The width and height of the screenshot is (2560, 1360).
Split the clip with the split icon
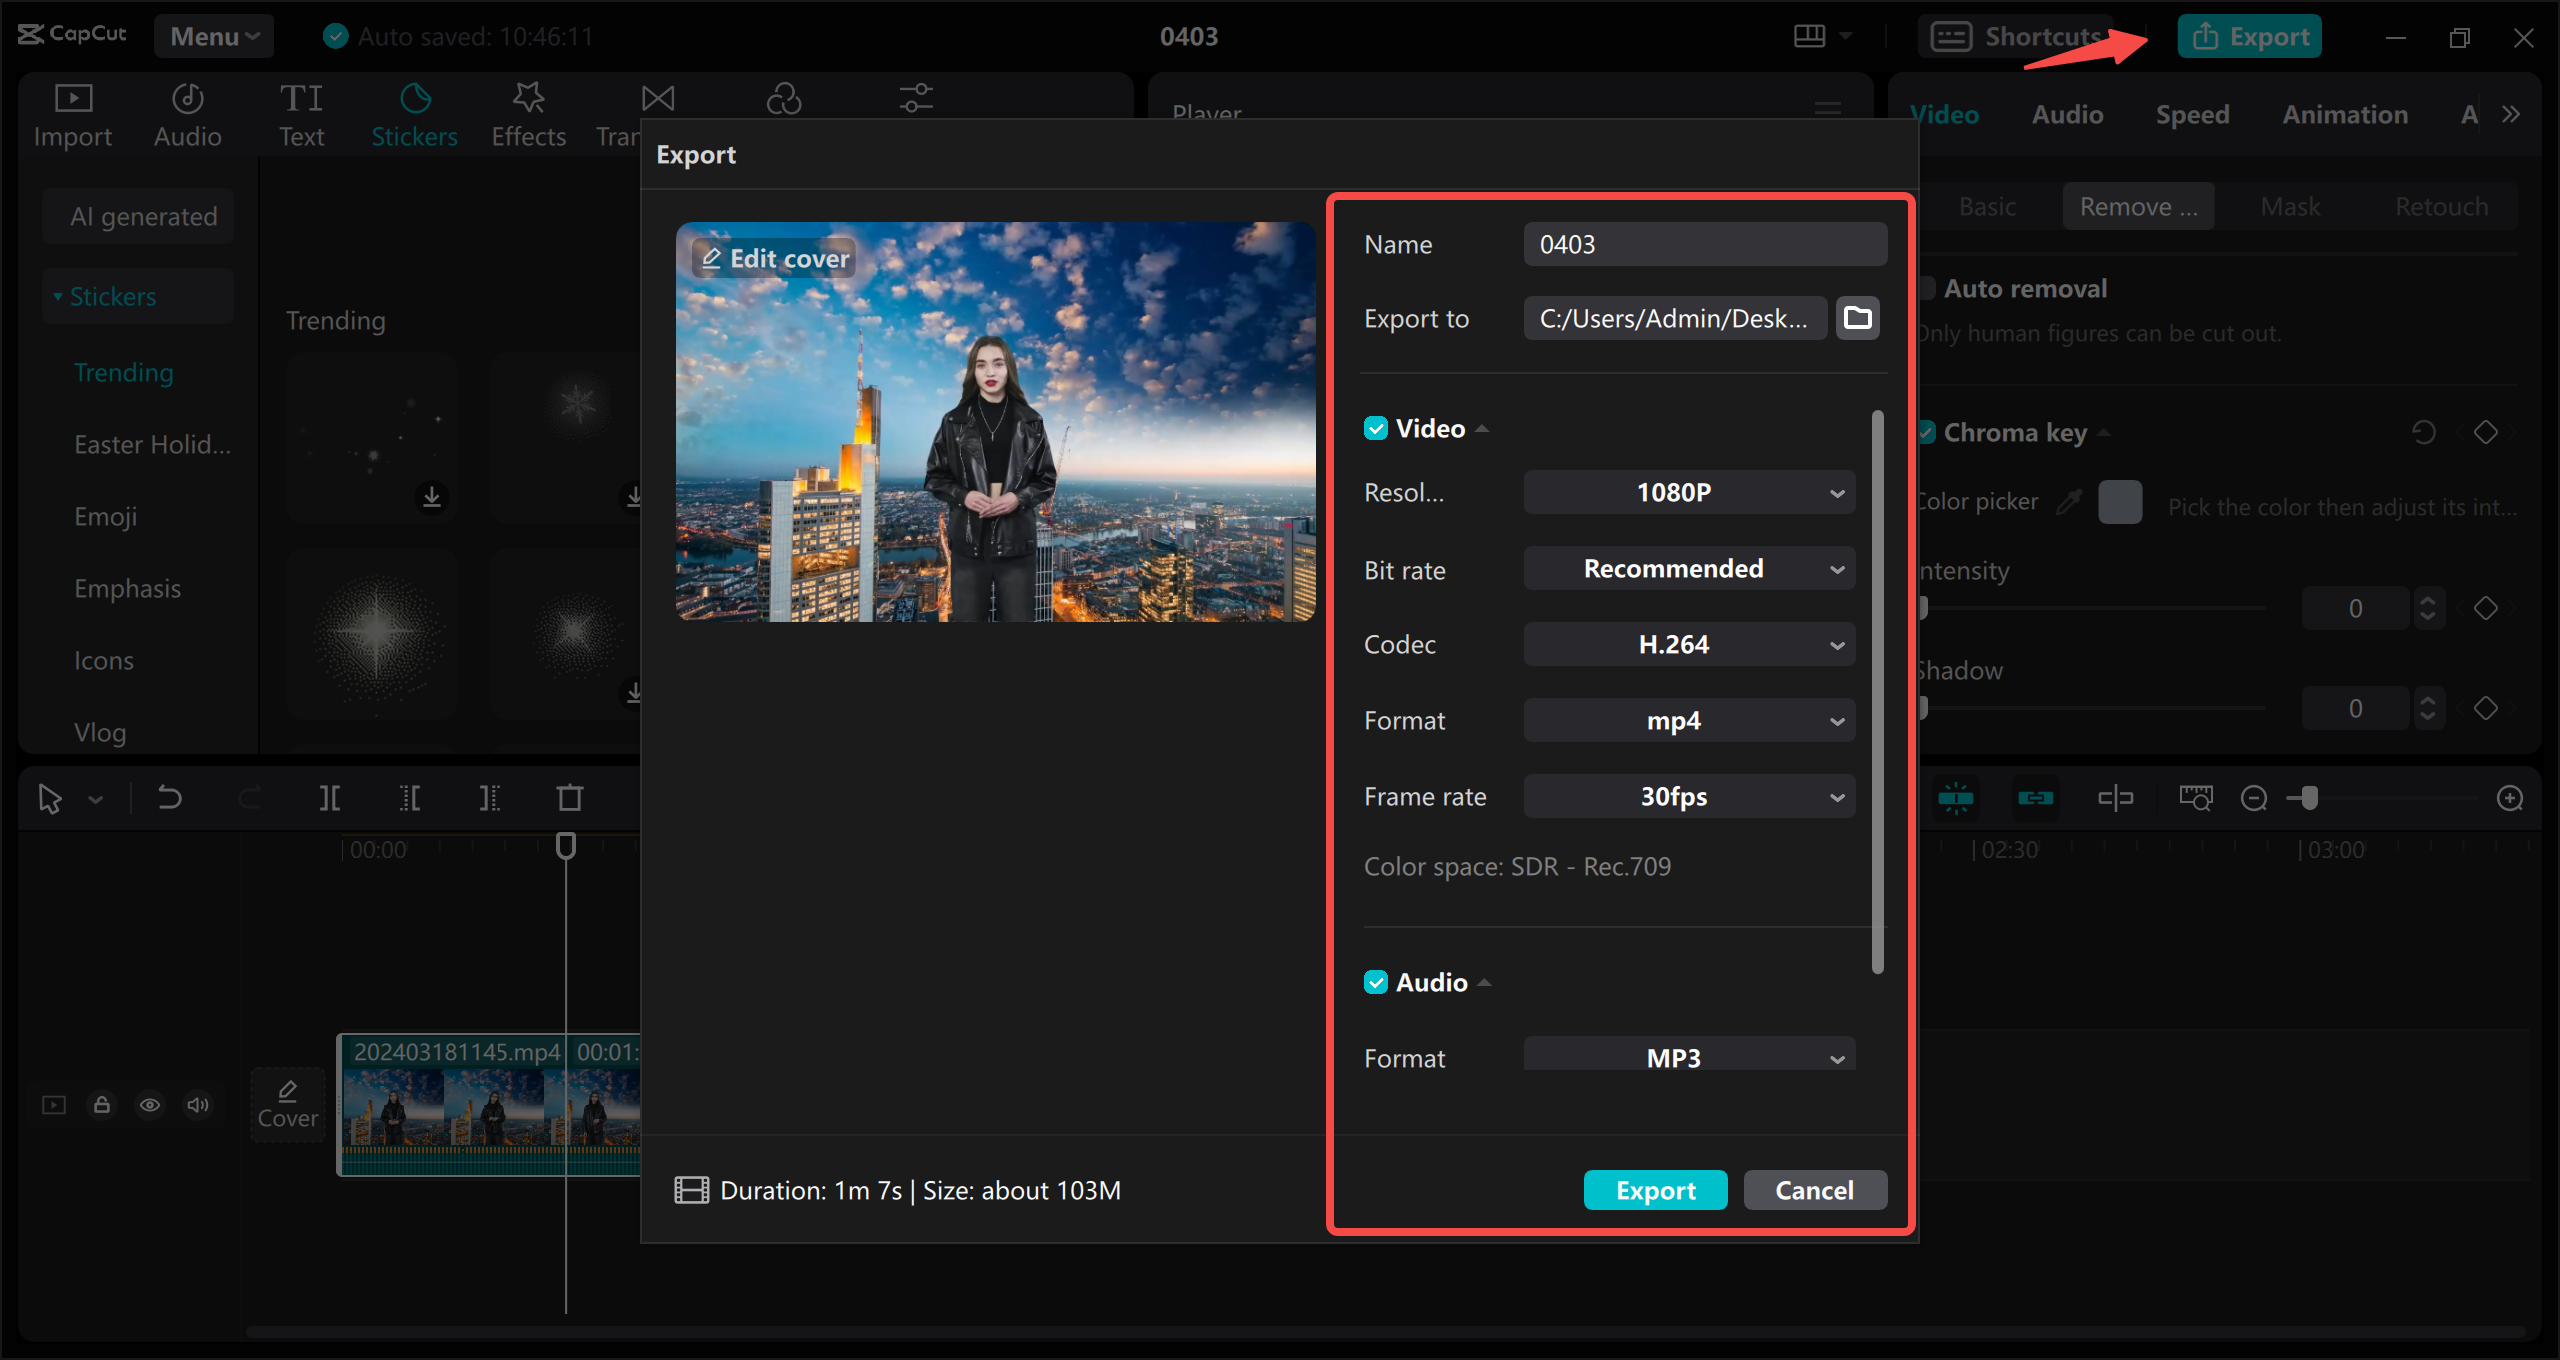tap(330, 797)
